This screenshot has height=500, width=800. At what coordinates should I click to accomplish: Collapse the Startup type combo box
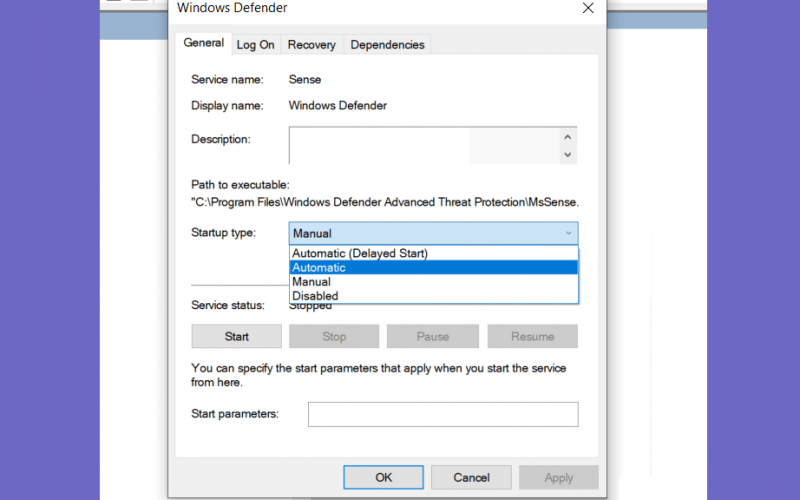coord(433,233)
